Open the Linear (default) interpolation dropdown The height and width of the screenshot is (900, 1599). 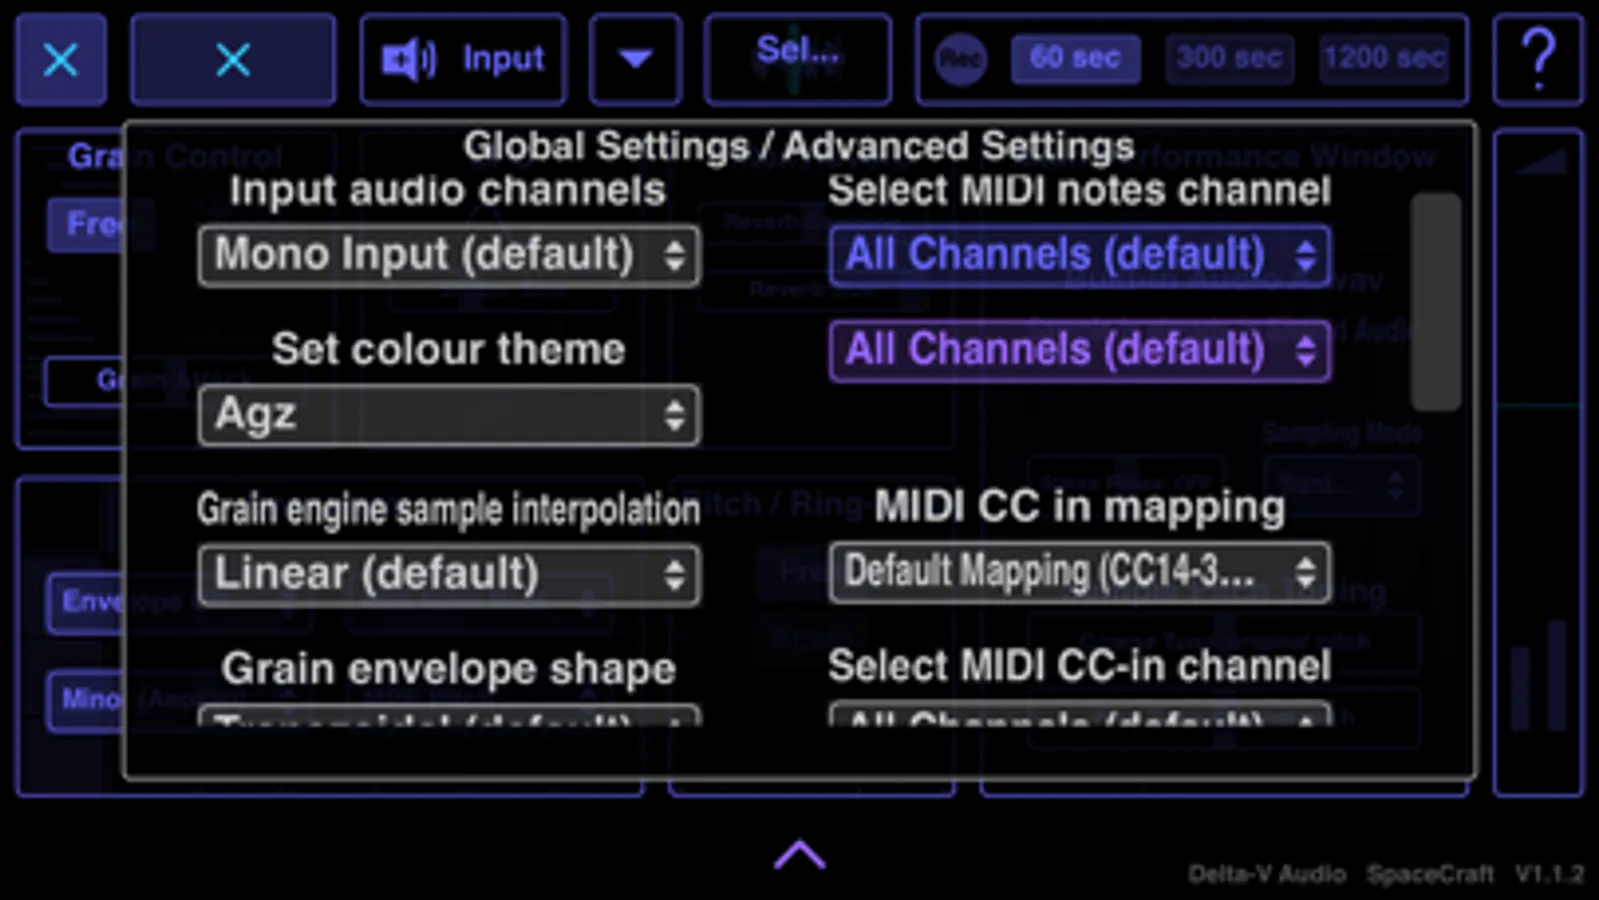449,575
